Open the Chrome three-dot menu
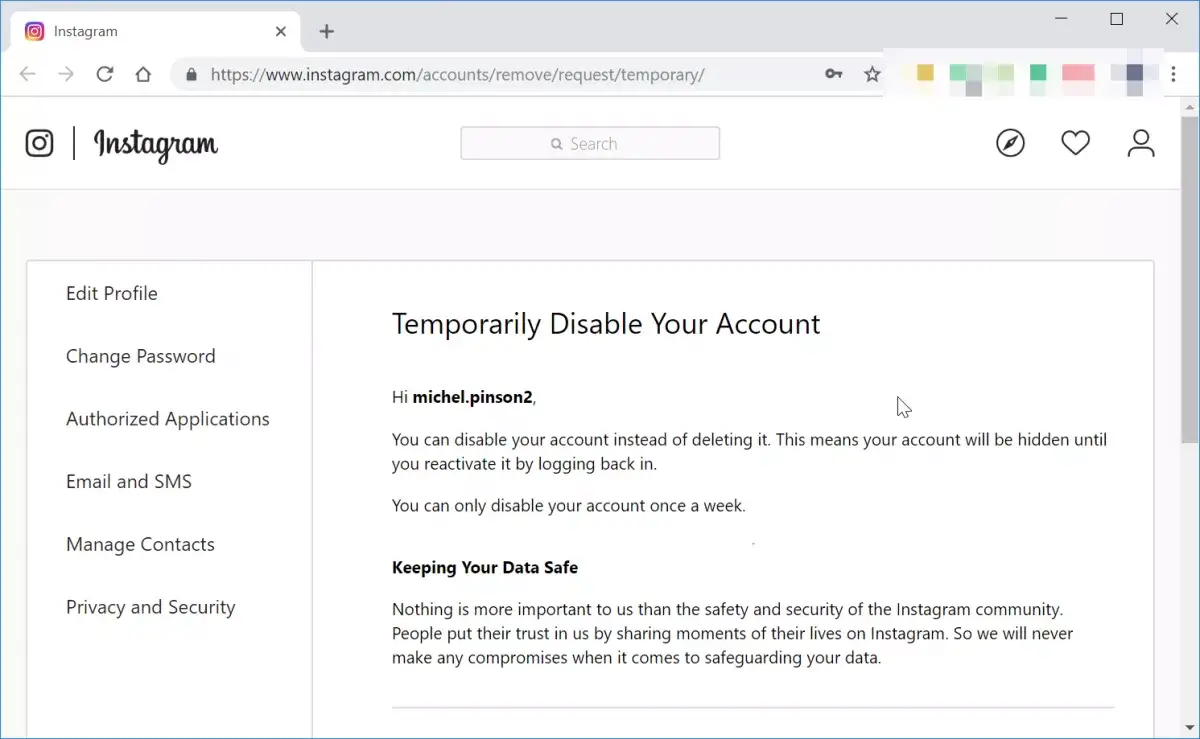Screen dimensions: 1200x739 pos(1173,74)
